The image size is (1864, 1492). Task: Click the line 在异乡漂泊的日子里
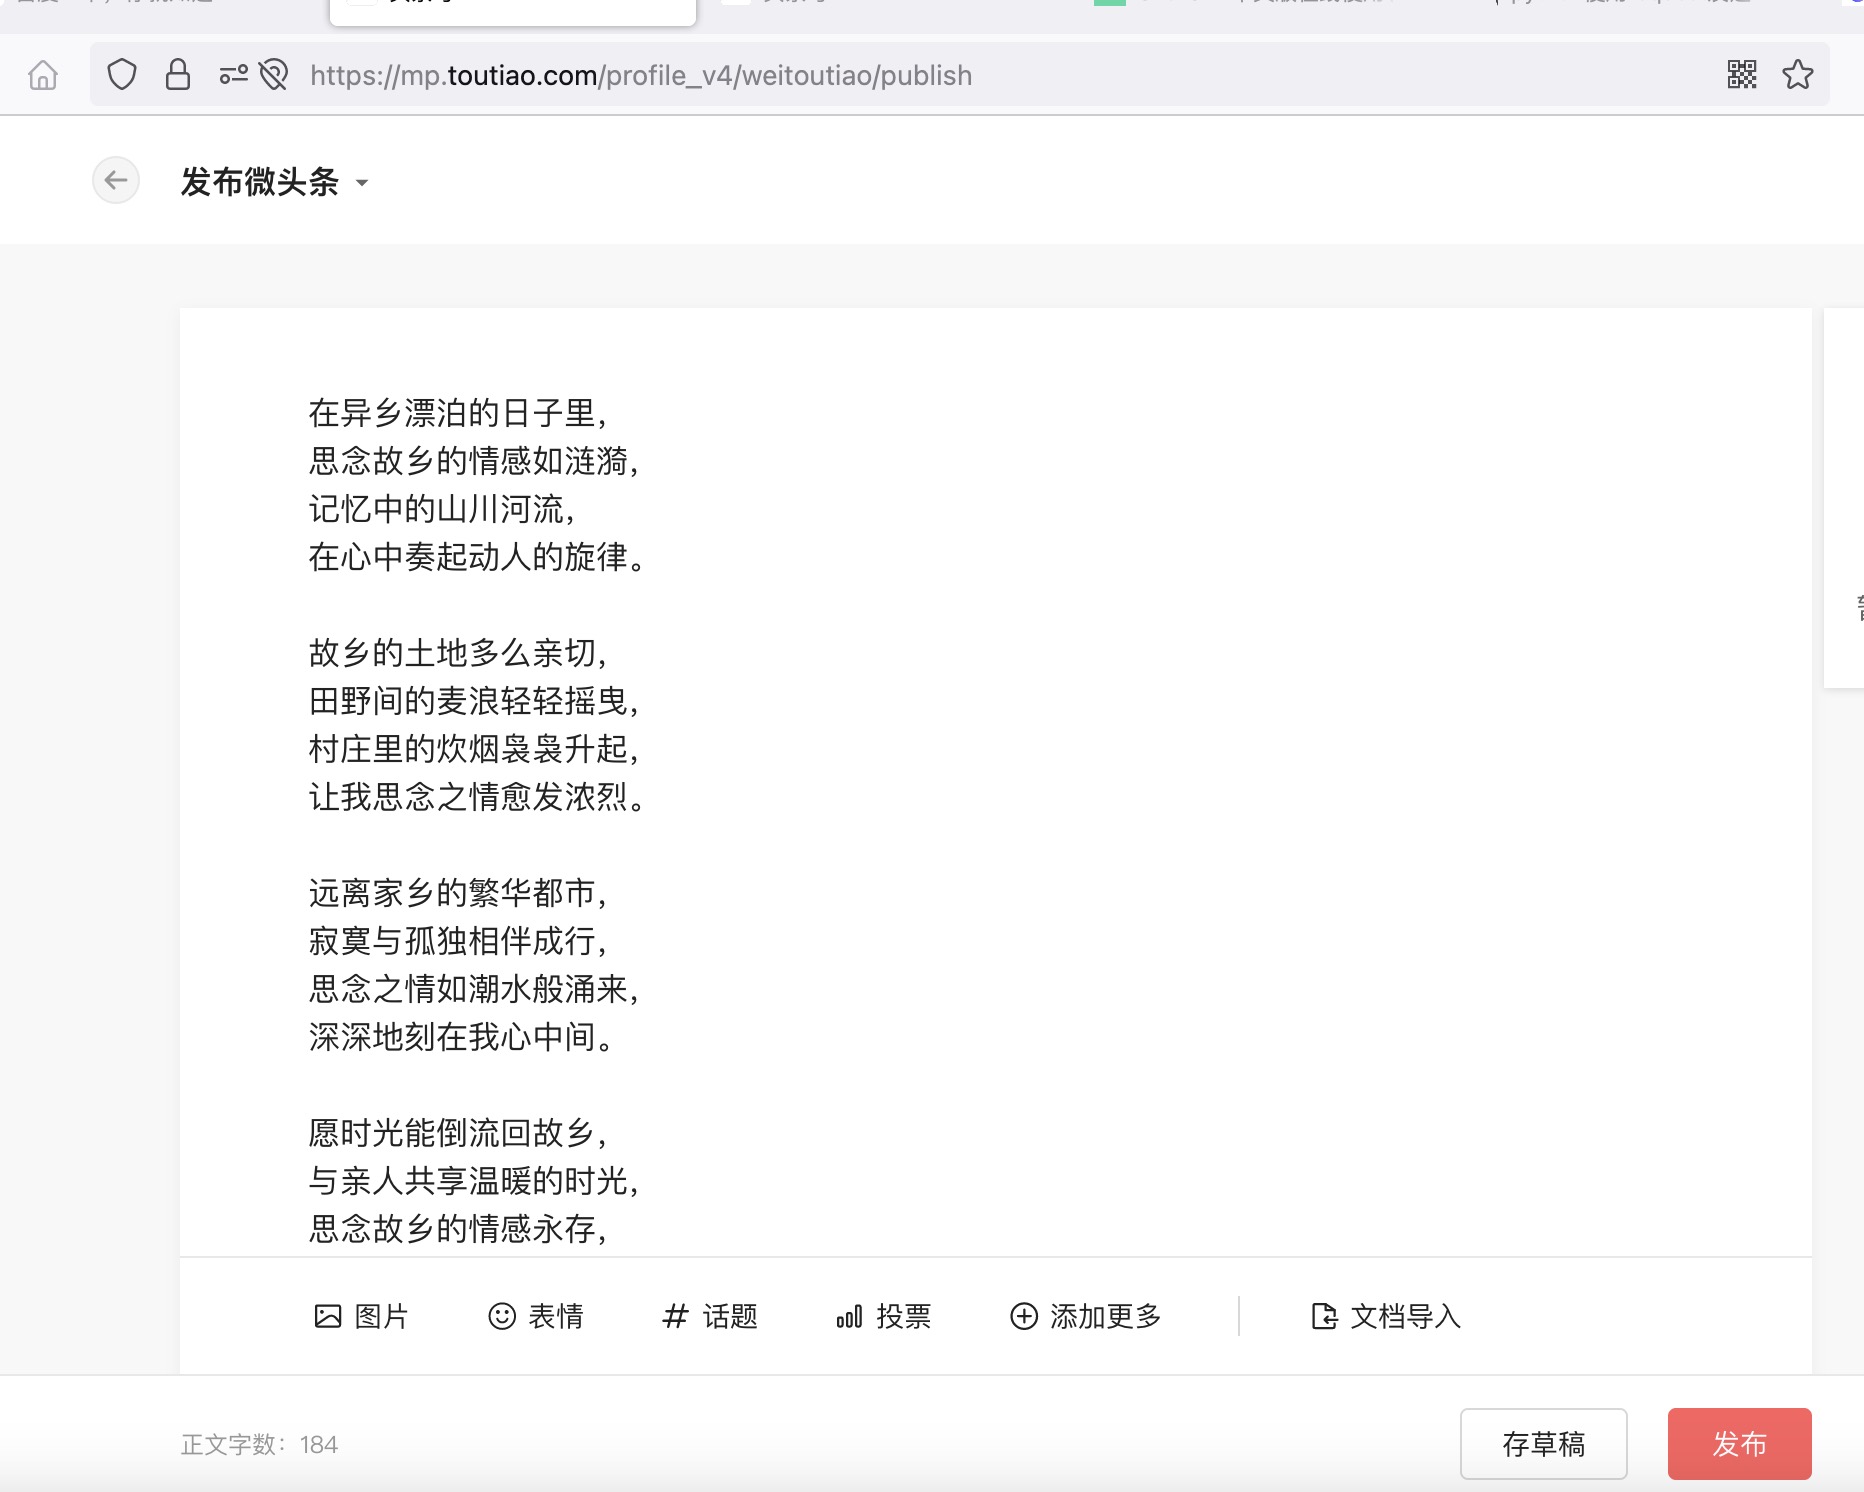458,413
